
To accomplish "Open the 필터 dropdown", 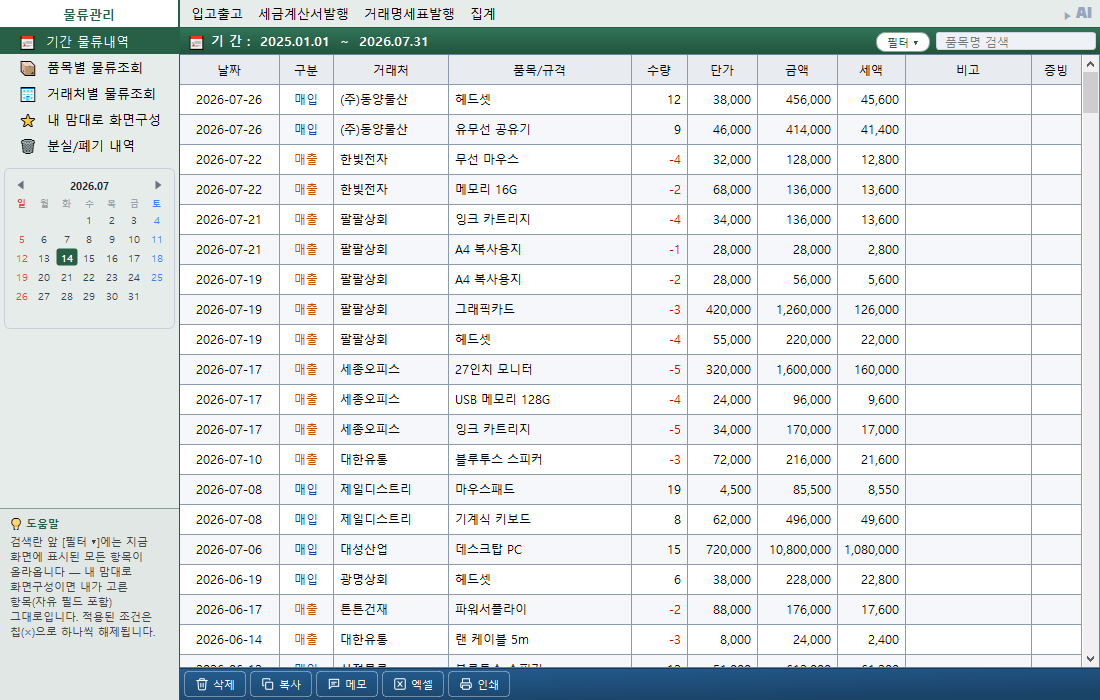I will pos(902,42).
